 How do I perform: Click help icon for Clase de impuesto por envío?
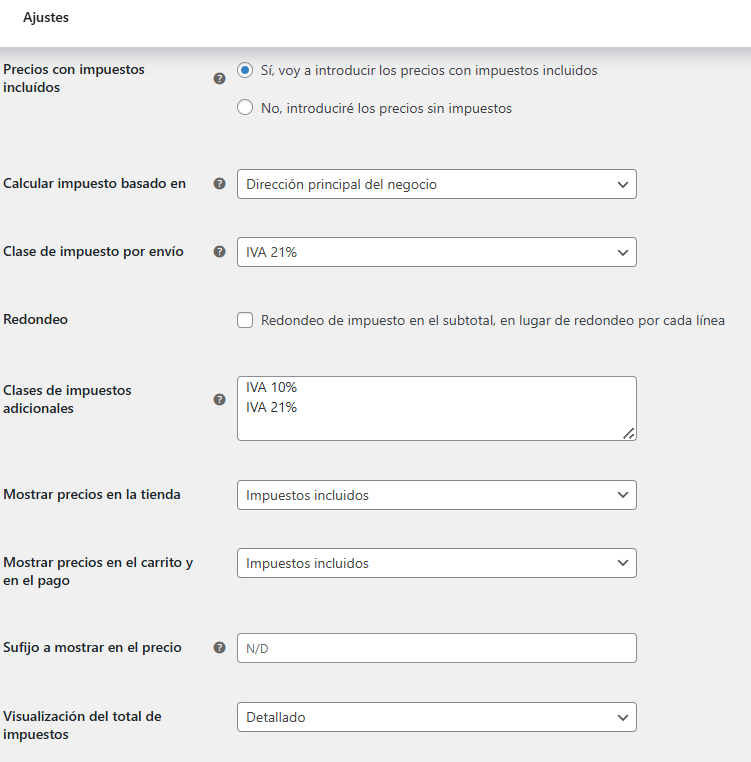(219, 251)
